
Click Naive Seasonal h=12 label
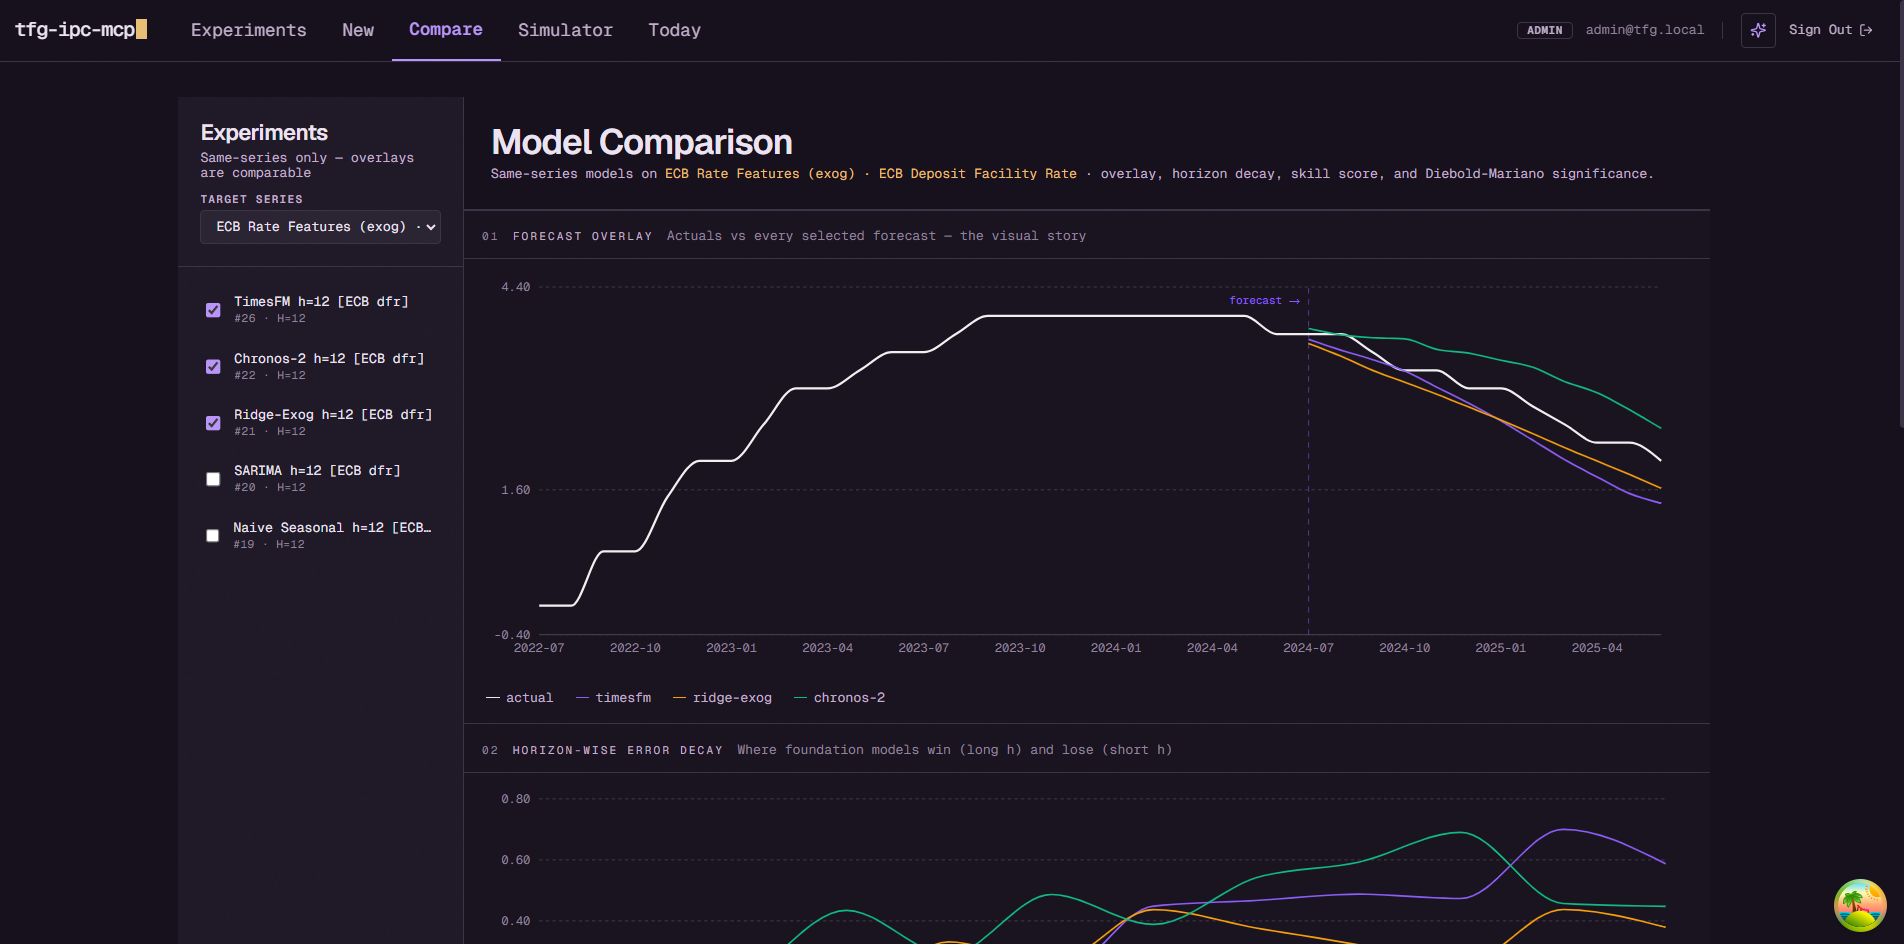(x=332, y=527)
